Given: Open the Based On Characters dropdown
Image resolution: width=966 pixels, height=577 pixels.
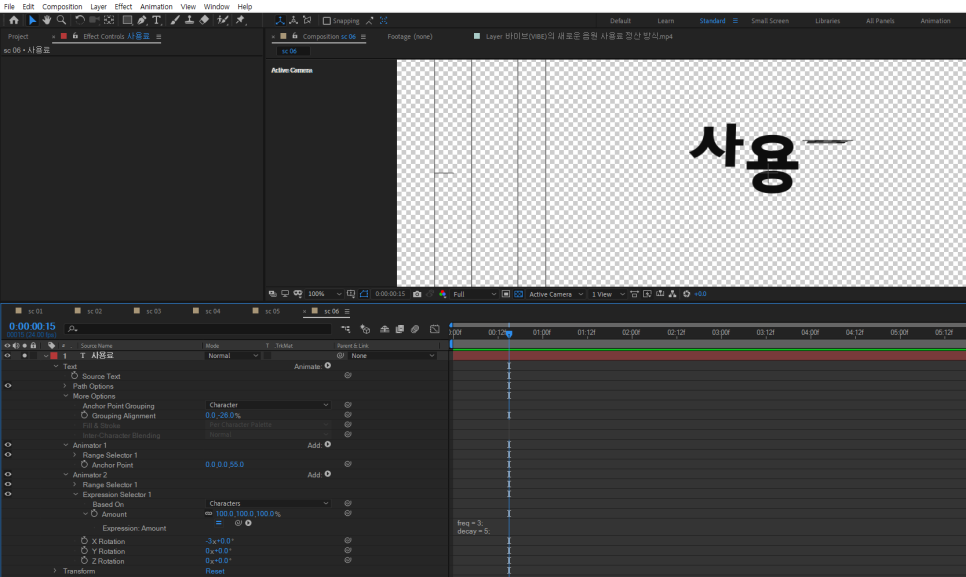Looking at the screenshot, I should [268, 504].
